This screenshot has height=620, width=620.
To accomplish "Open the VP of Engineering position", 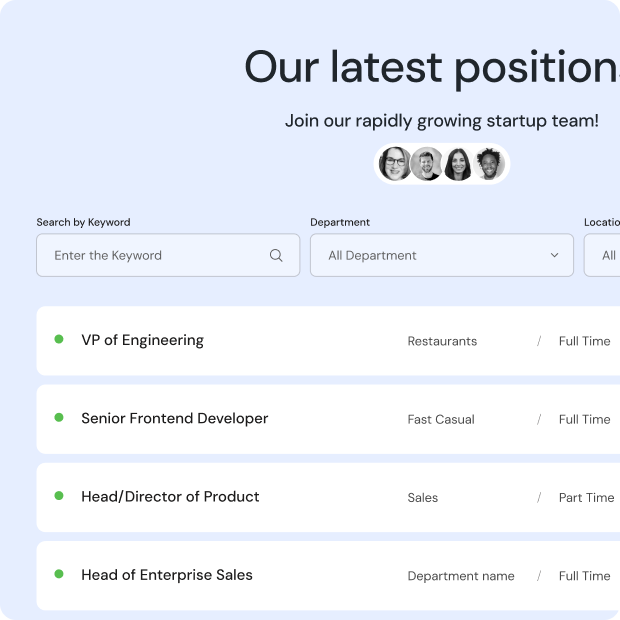I will point(142,340).
